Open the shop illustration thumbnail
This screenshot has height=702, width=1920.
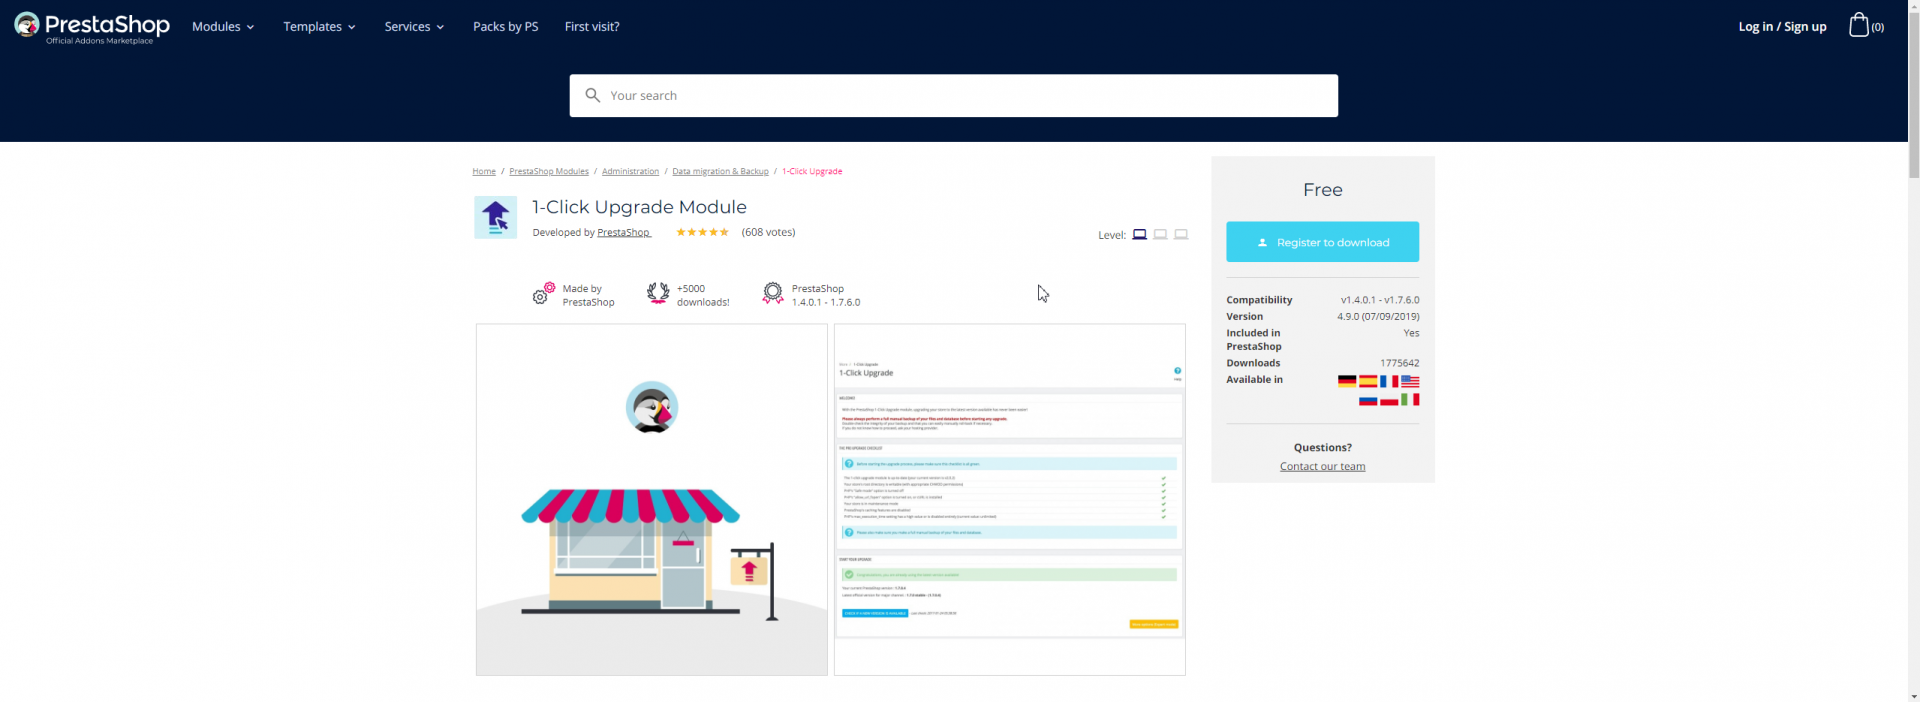(652, 499)
